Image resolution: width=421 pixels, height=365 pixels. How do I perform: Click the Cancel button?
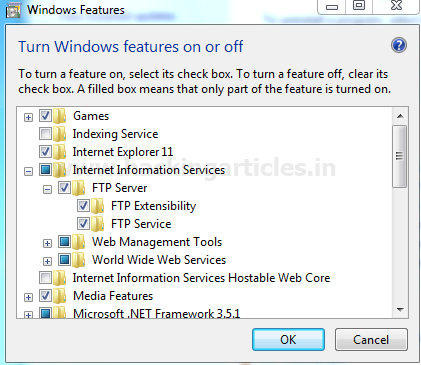coord(371,340)
